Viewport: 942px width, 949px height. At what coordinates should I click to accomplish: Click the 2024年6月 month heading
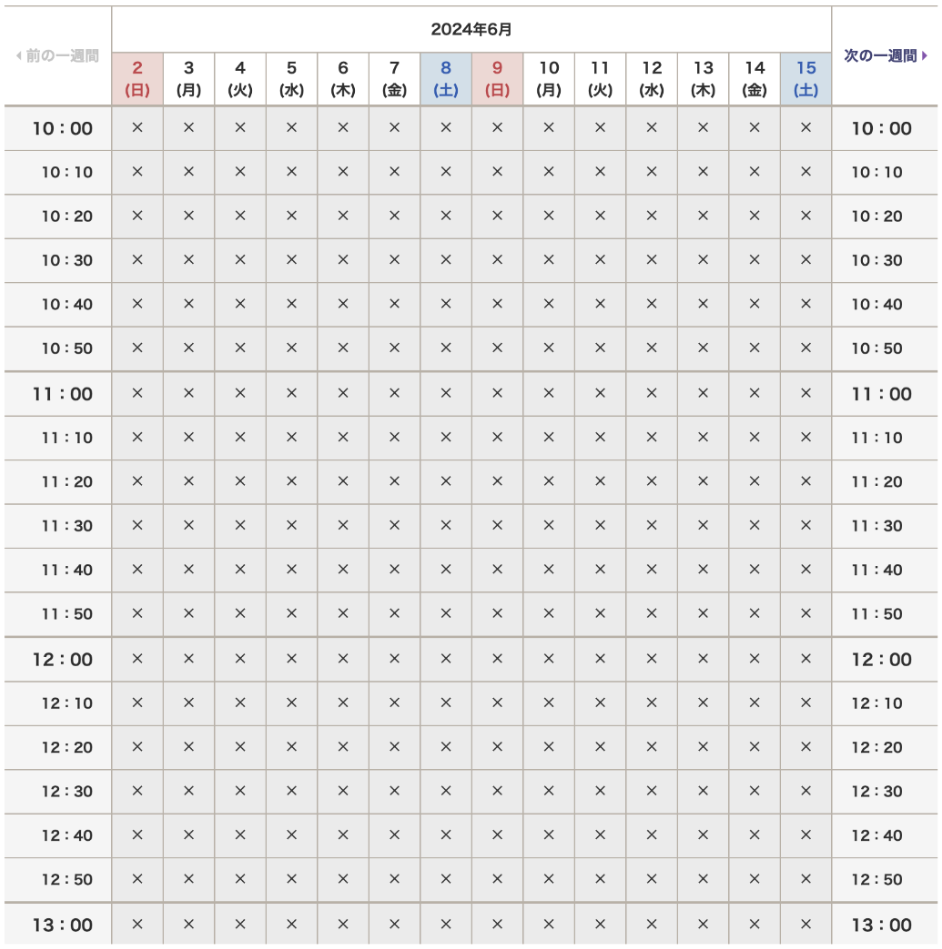tap(471, 29)
